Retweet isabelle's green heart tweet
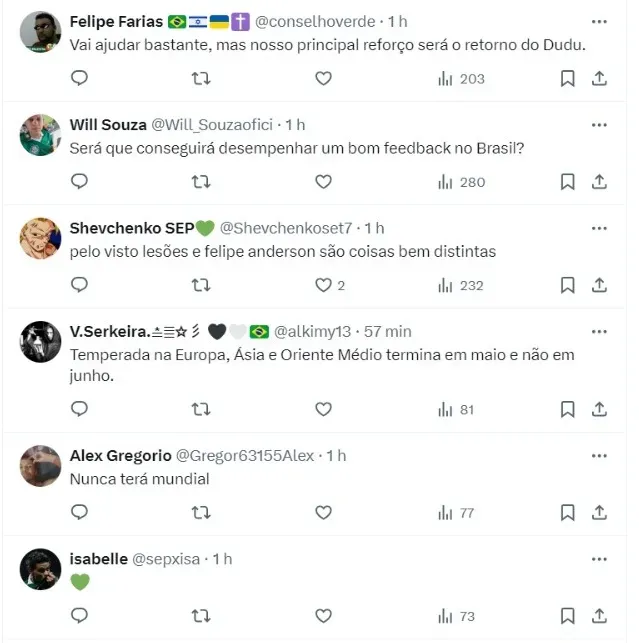The image size is (639, 643). point(201,616)
